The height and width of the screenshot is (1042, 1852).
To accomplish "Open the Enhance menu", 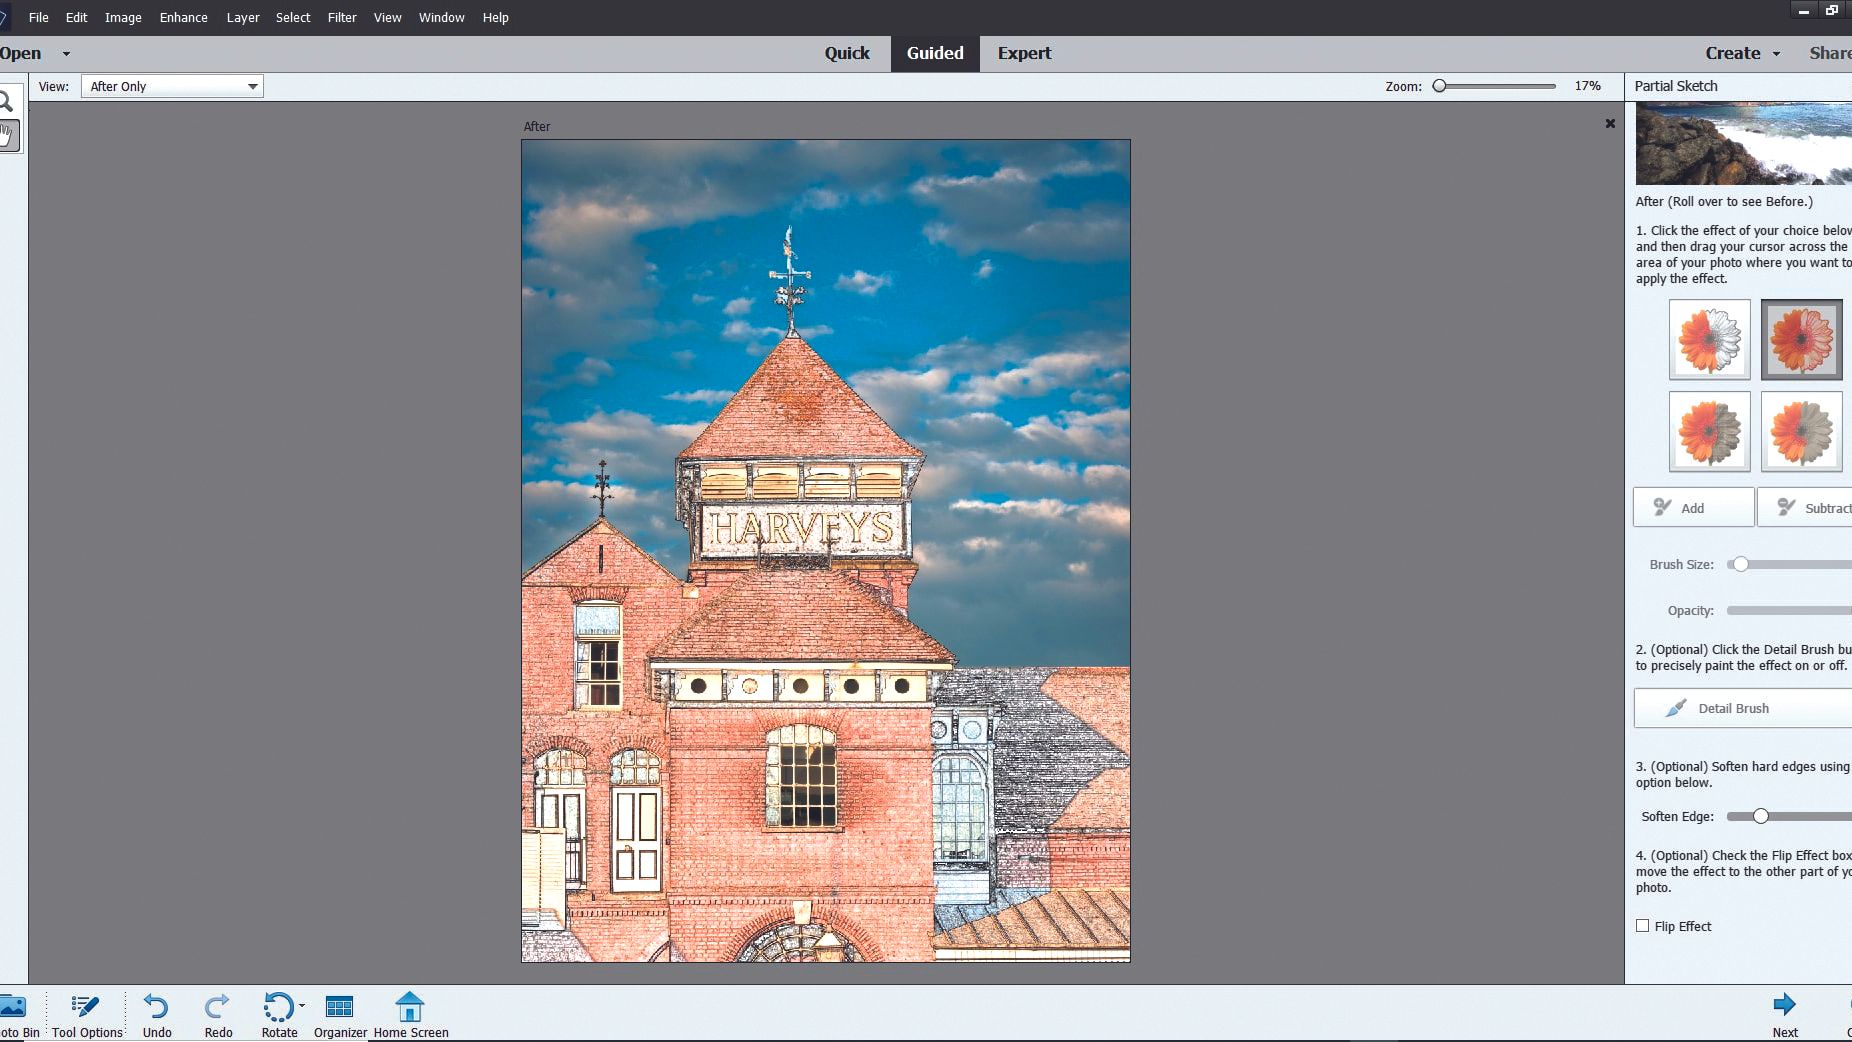I will tap(184, 17).
